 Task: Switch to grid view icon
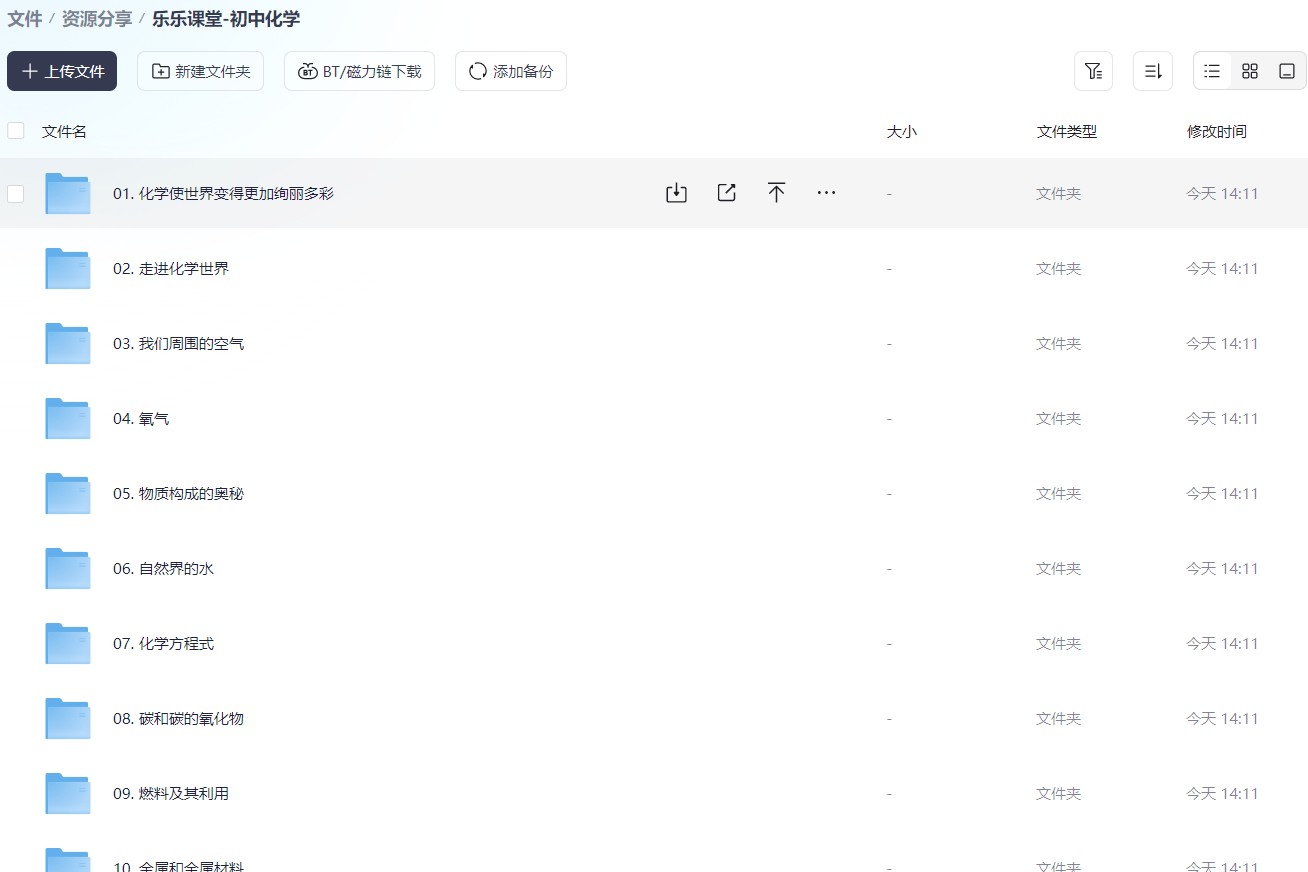(1249, 71)
